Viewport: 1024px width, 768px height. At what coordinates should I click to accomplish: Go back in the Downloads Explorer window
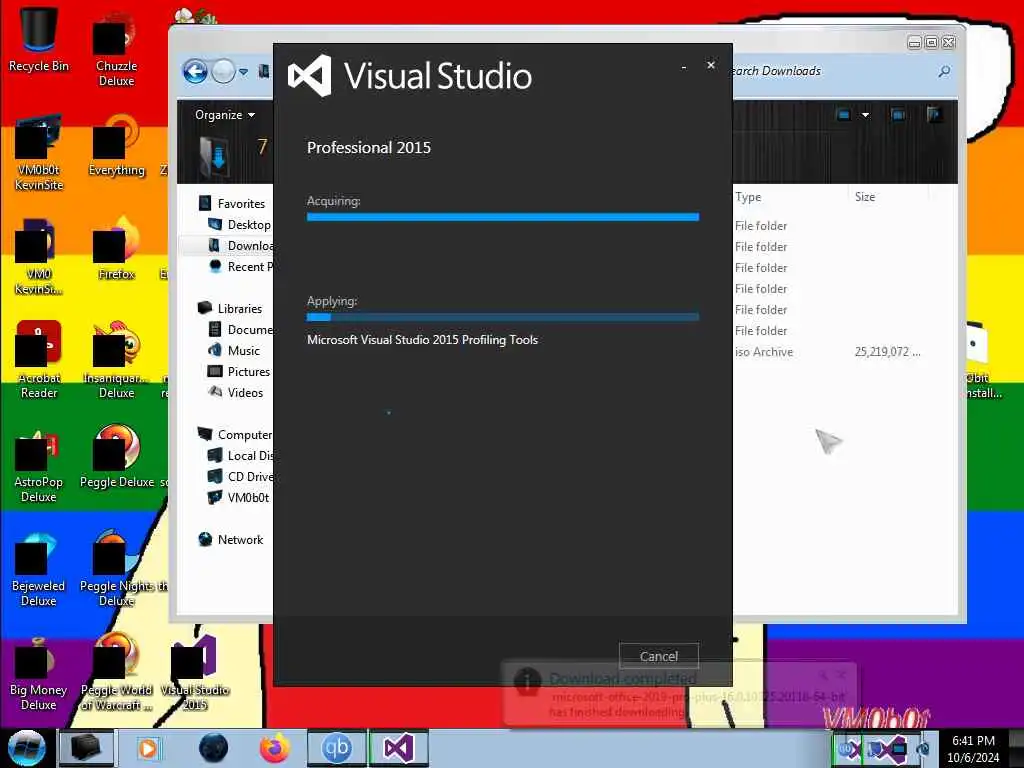click(195, 71)
